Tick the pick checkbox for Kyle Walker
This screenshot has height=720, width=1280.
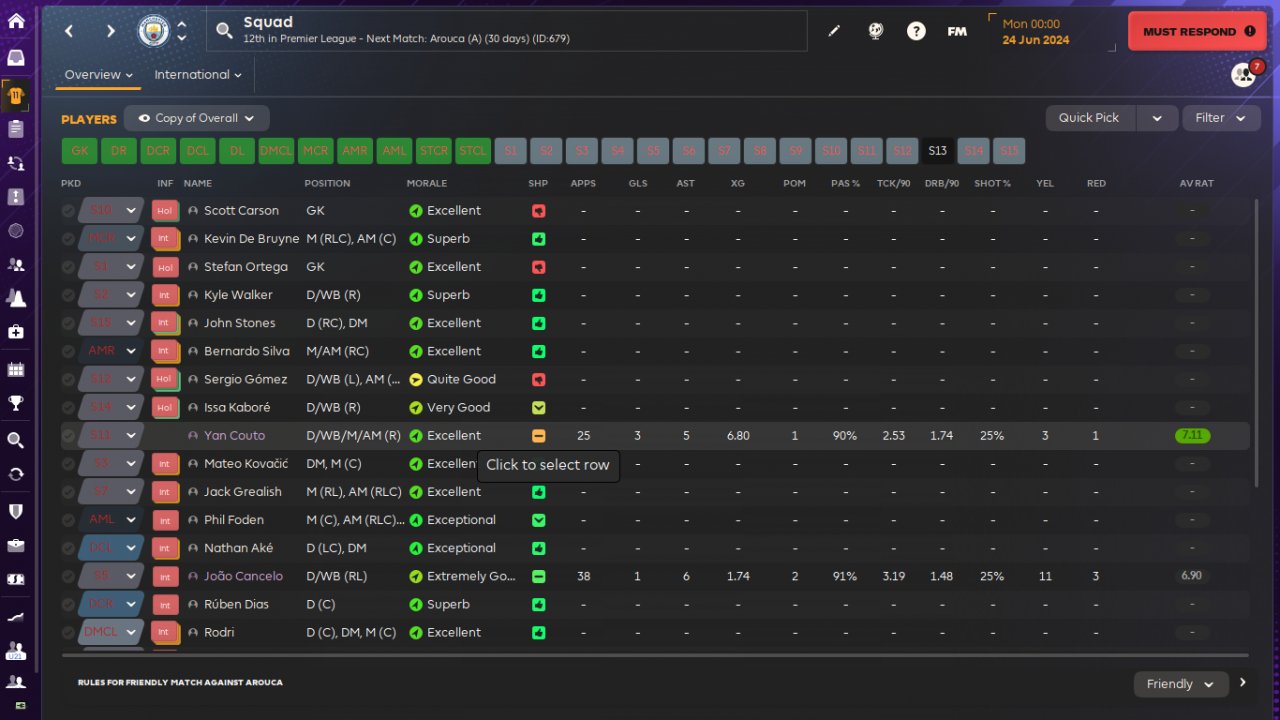point(68,295)
